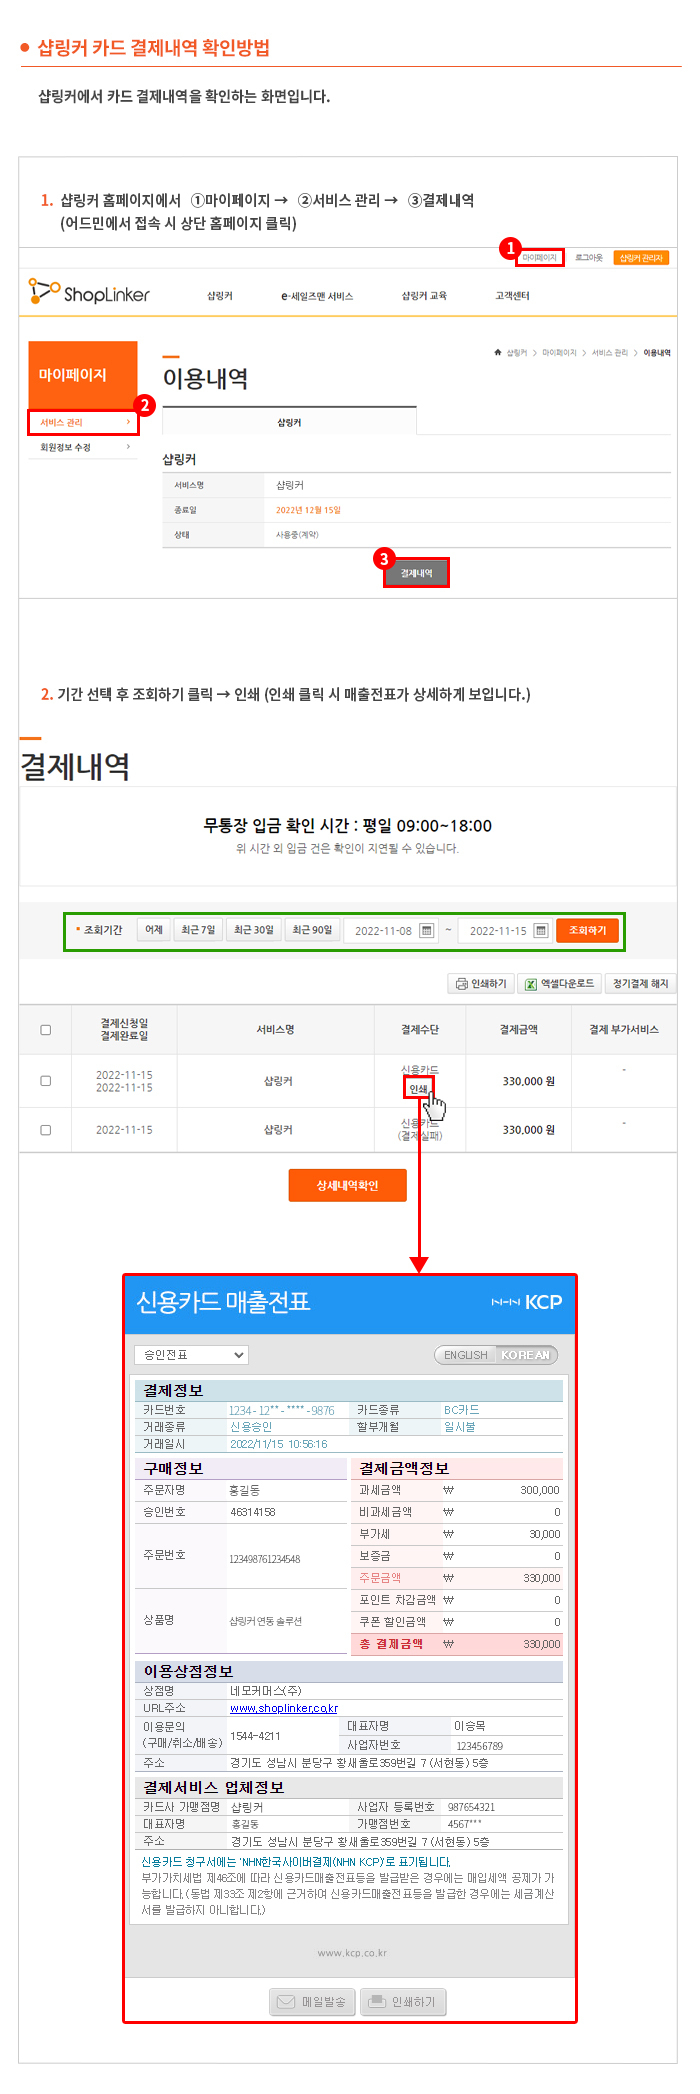Expand the 서비스 관리 sidebar item
Image resolution: width=700 pixels, height=2094 pixels.
click(83, 422)
